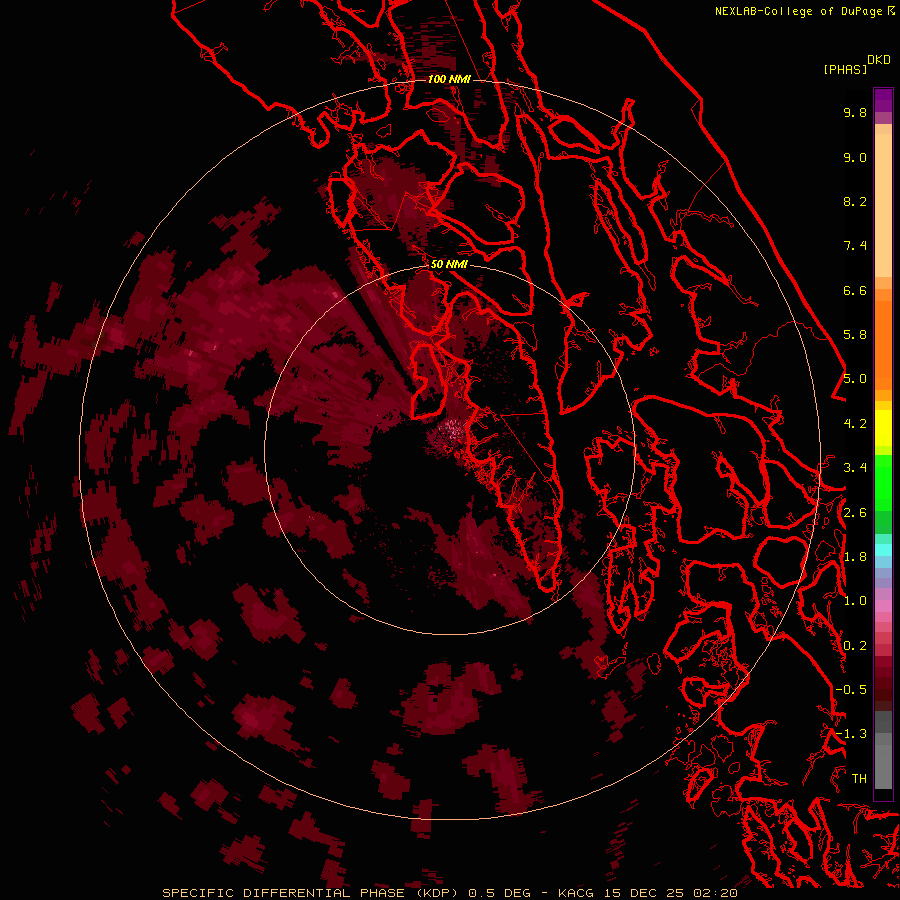Select the TH threshold label
The image size is (900, 900).
pos(859,778)
